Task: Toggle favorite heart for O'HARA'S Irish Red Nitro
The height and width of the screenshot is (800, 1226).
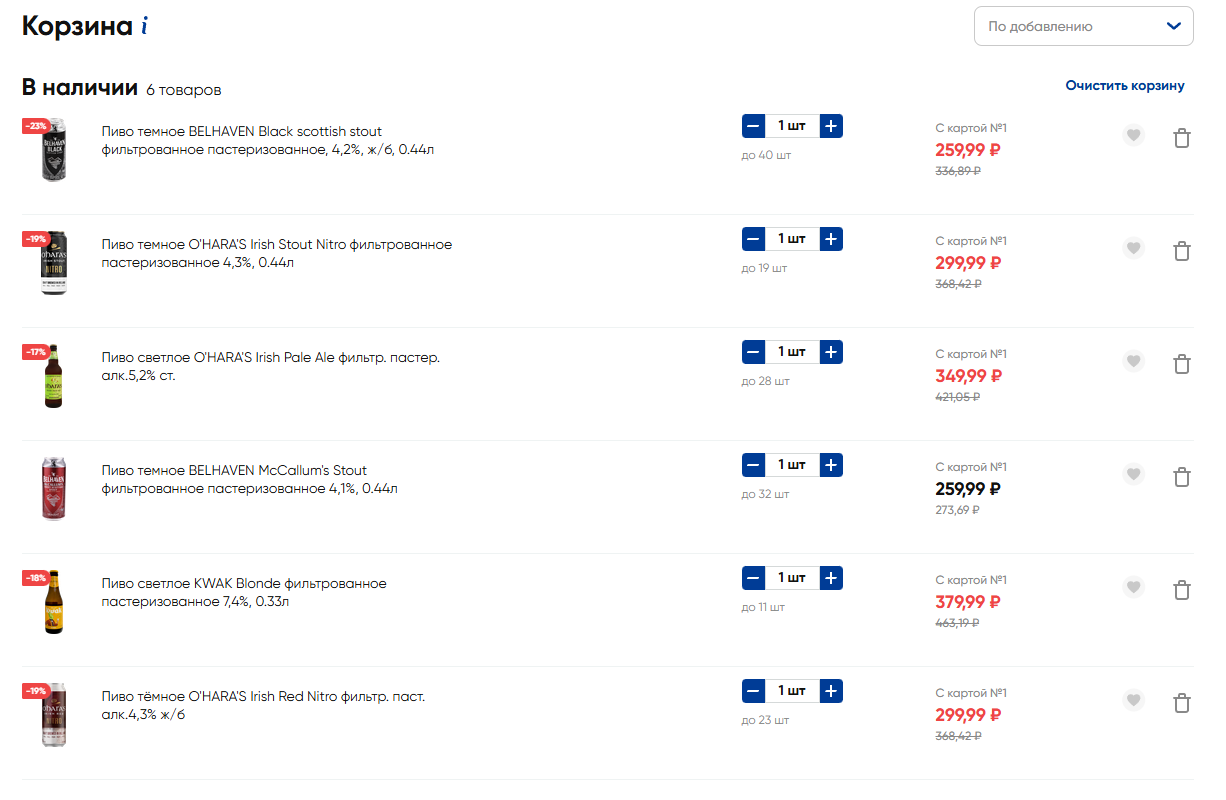Action: coord(1133,700)
